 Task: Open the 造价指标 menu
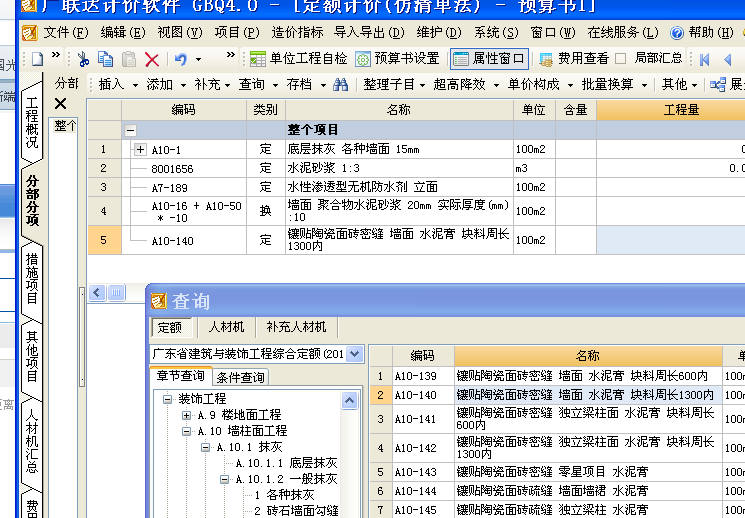(297, 32)
